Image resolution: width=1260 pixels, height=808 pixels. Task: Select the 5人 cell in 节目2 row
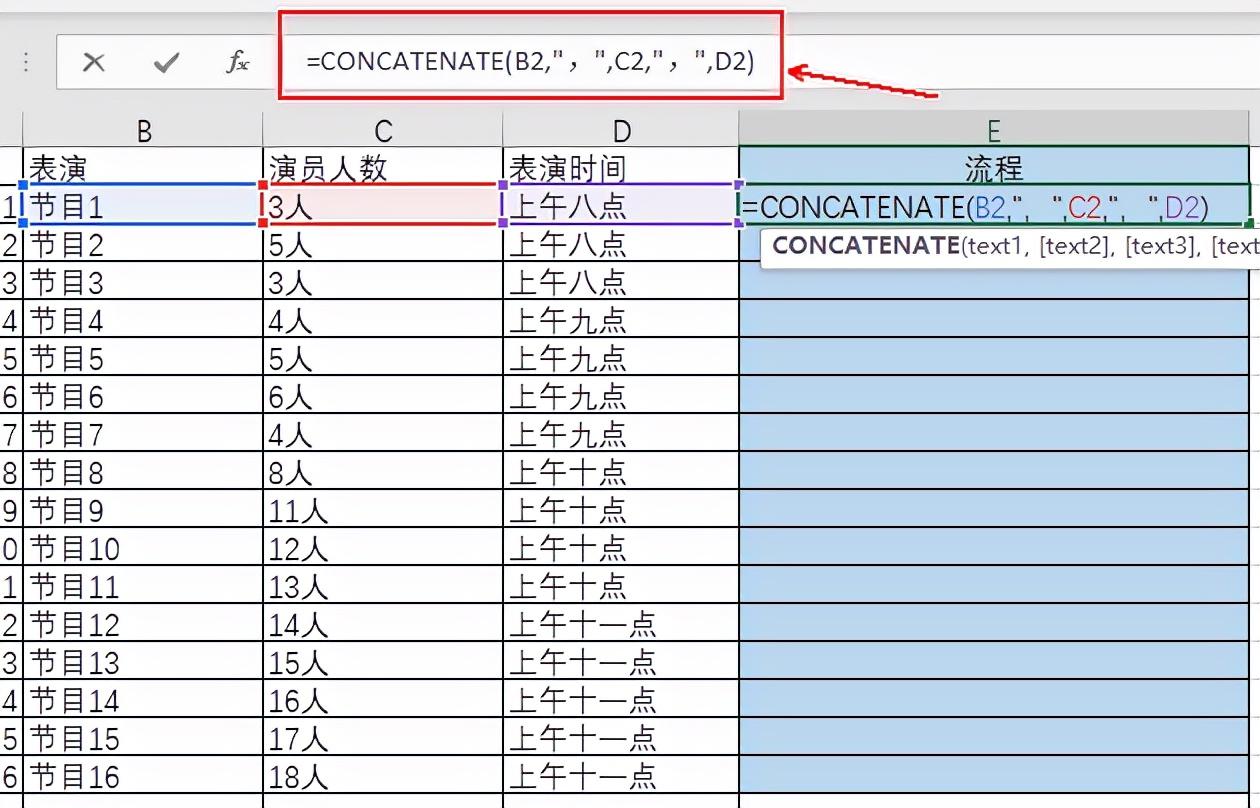383,244
